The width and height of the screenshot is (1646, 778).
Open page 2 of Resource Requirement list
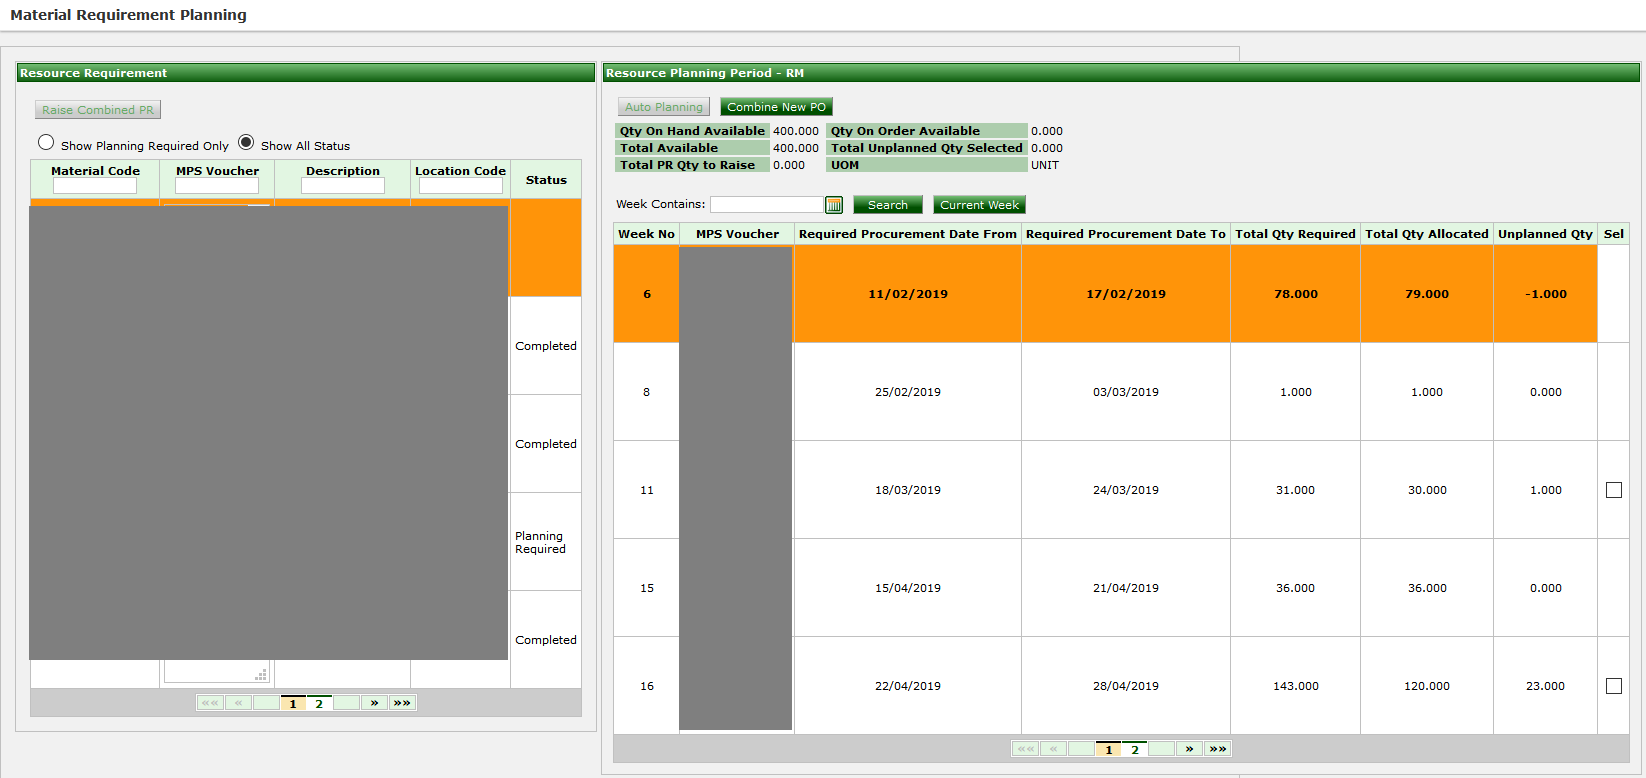coord(319,703)
